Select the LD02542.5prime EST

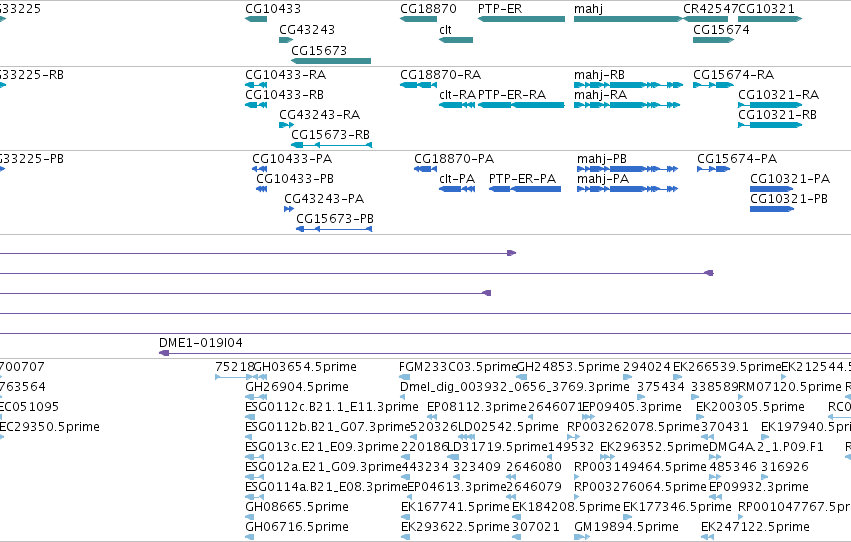pos(464,437)
